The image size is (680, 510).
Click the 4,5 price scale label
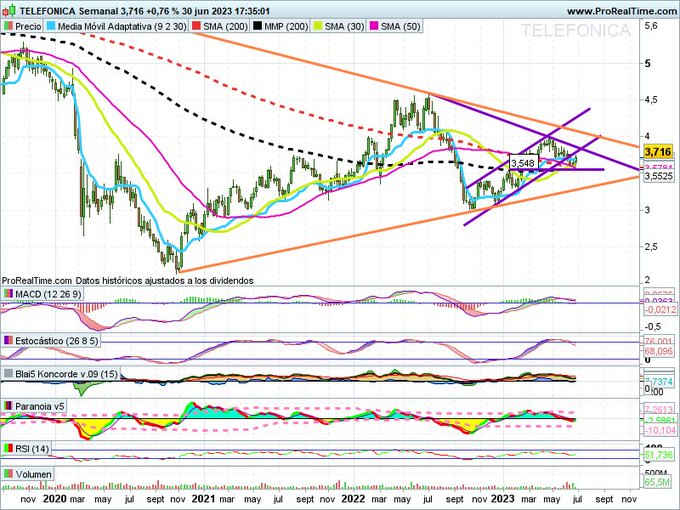point(653,100)
